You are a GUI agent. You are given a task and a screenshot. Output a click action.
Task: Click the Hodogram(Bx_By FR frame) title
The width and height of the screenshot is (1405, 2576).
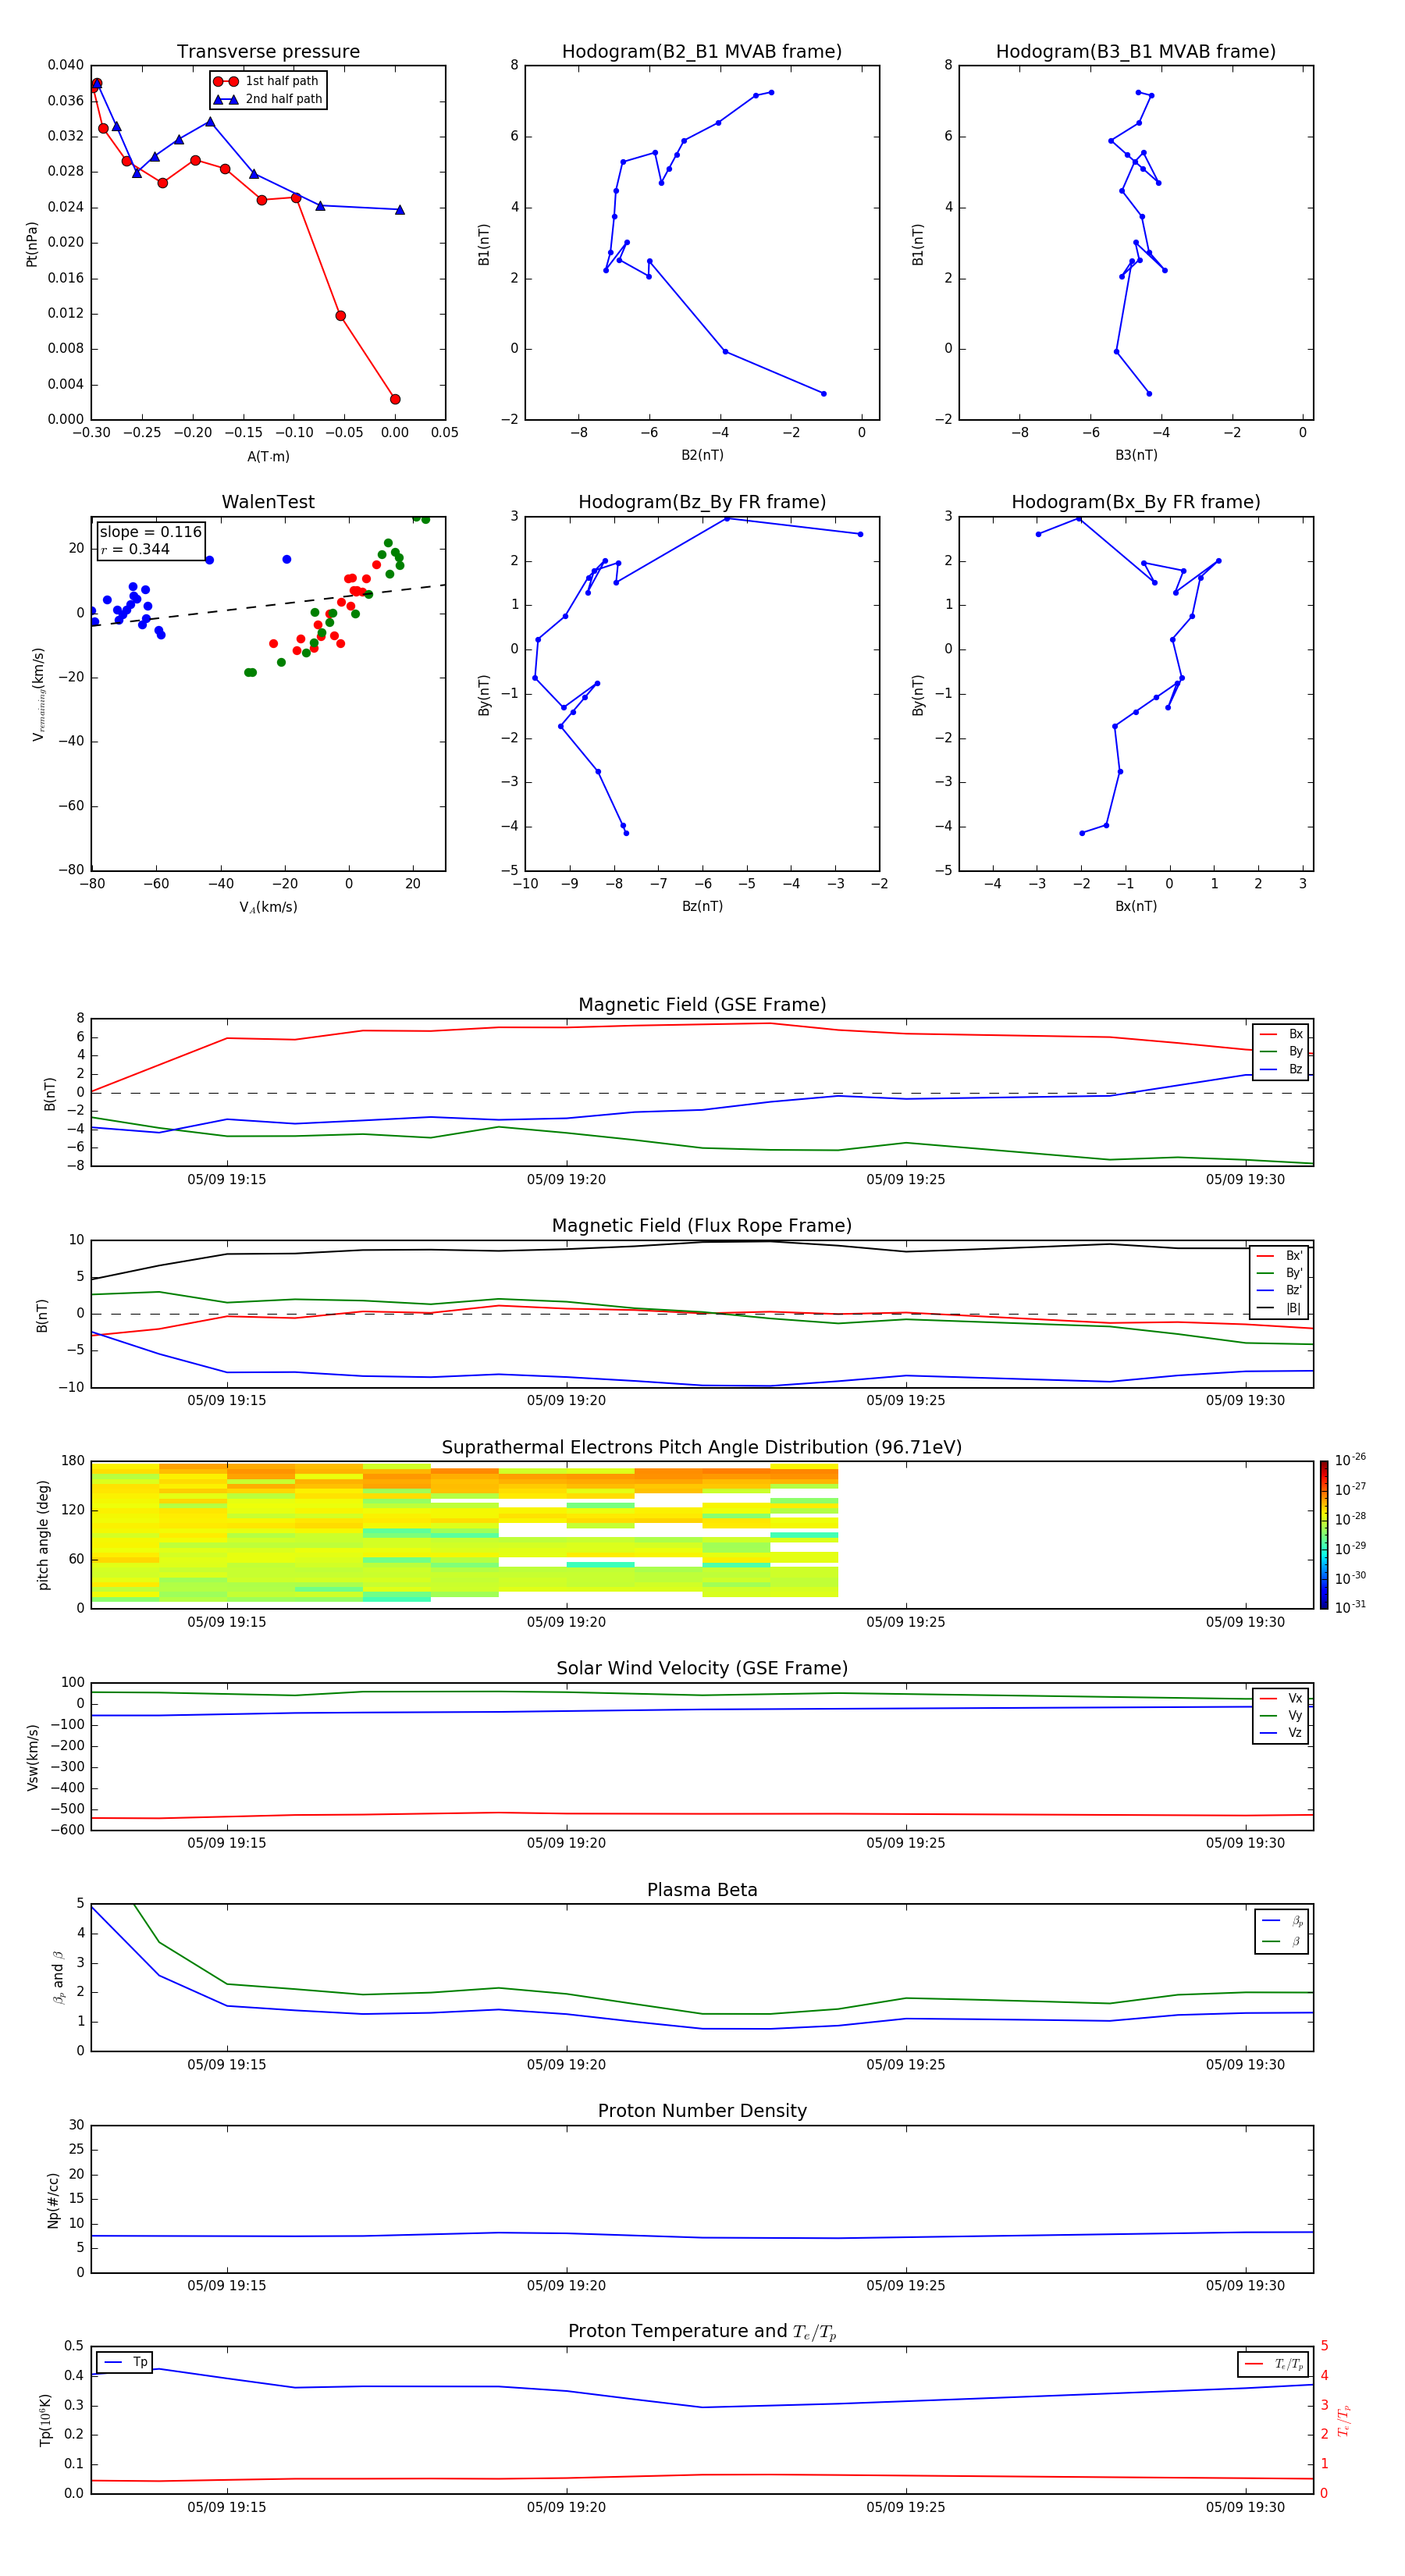1135,502
